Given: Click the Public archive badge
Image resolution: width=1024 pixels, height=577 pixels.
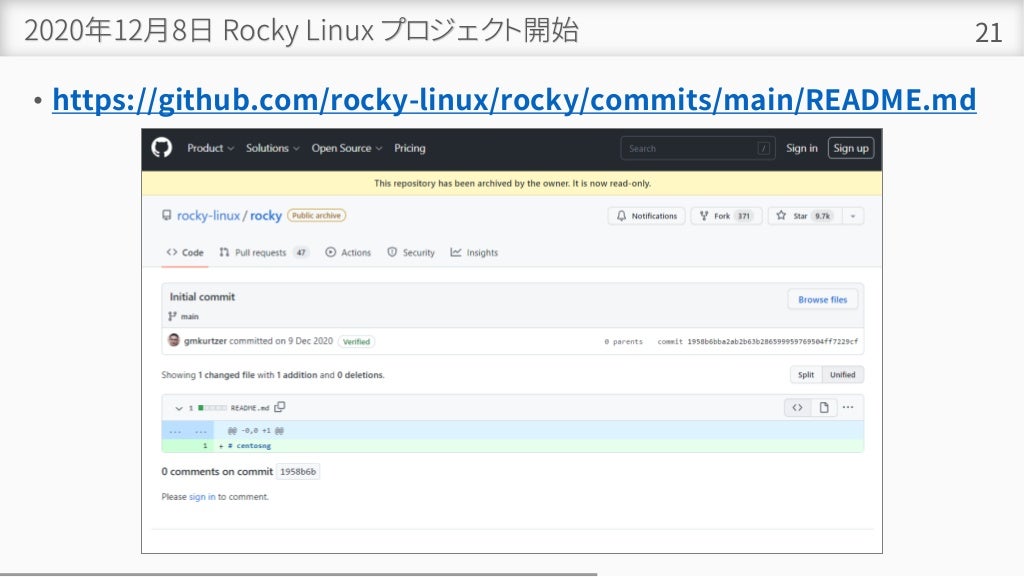Looking at the screenshot, I should [x=317, y=215].
